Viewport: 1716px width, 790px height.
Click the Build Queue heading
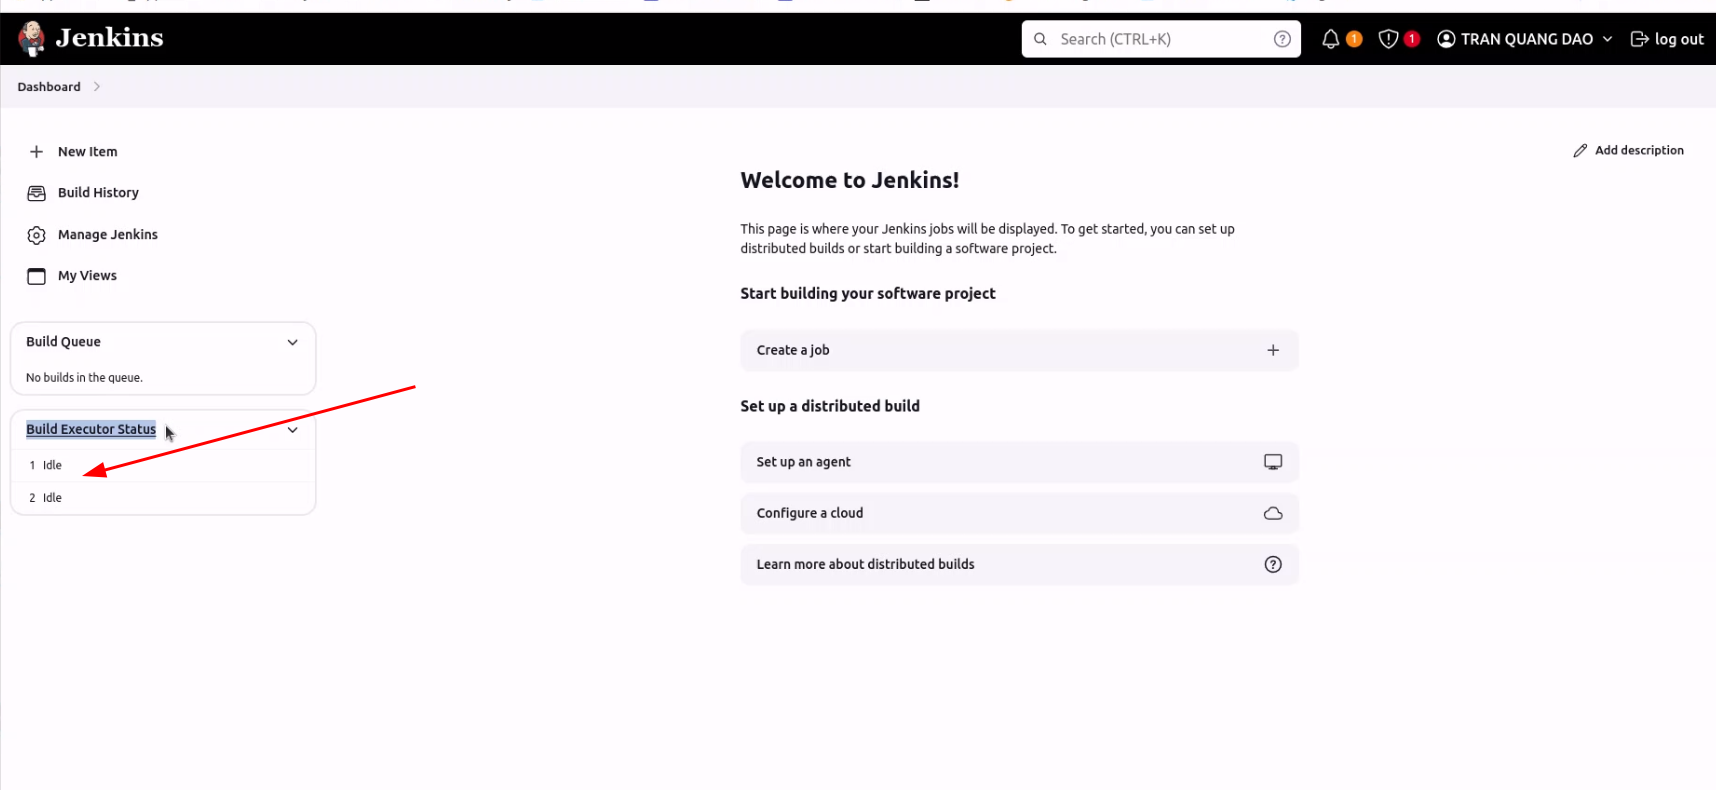click(63, 342)
